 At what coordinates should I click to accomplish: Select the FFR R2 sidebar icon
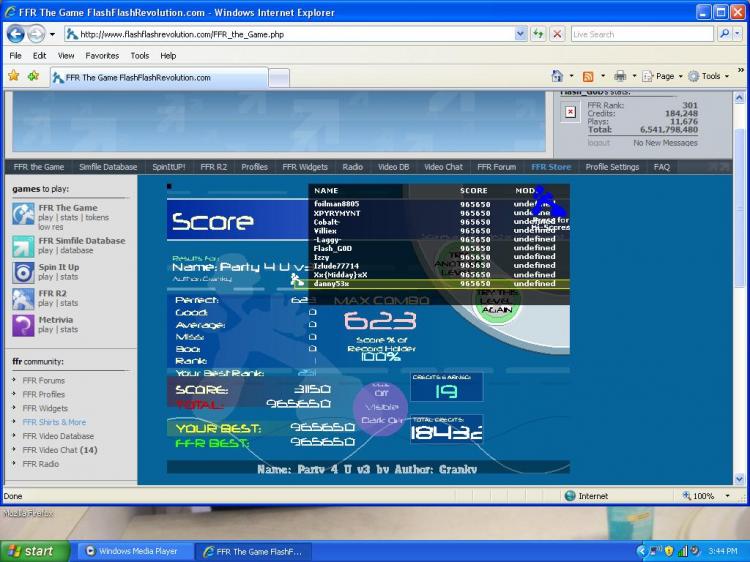24,299
